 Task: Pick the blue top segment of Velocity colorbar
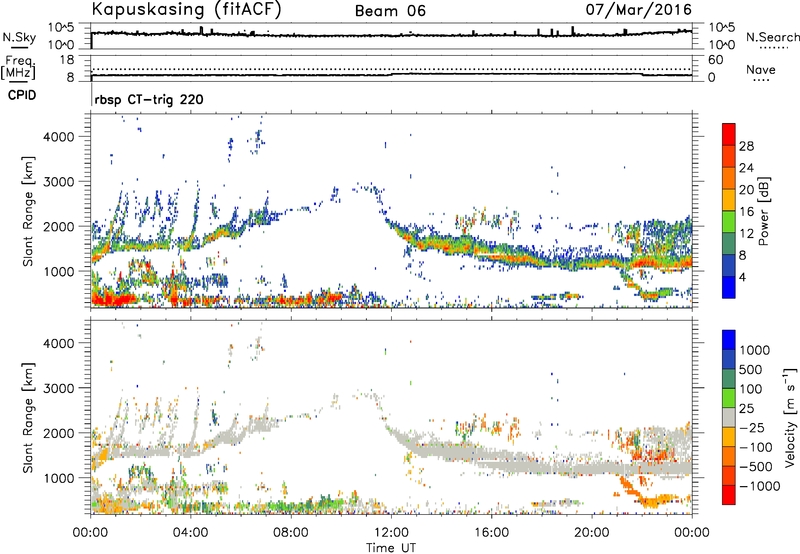729,340
